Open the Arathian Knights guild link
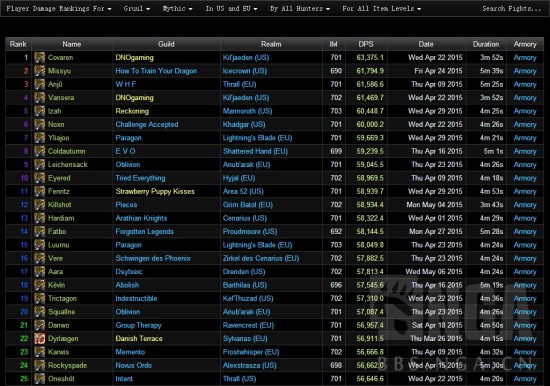 pos(141,218)
